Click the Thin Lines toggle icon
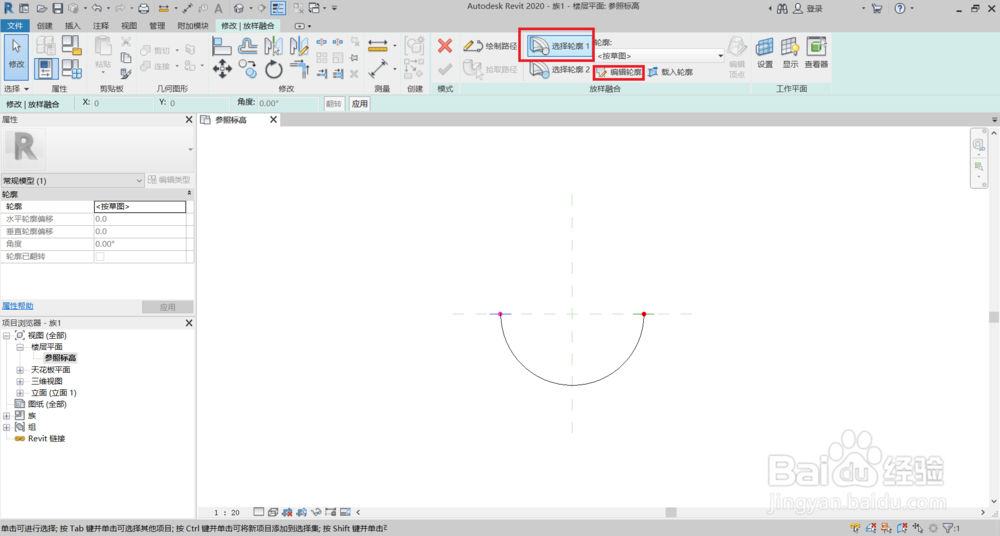Image resolution: width=1000 pixels, height=536 pixels. coord(278,8)
